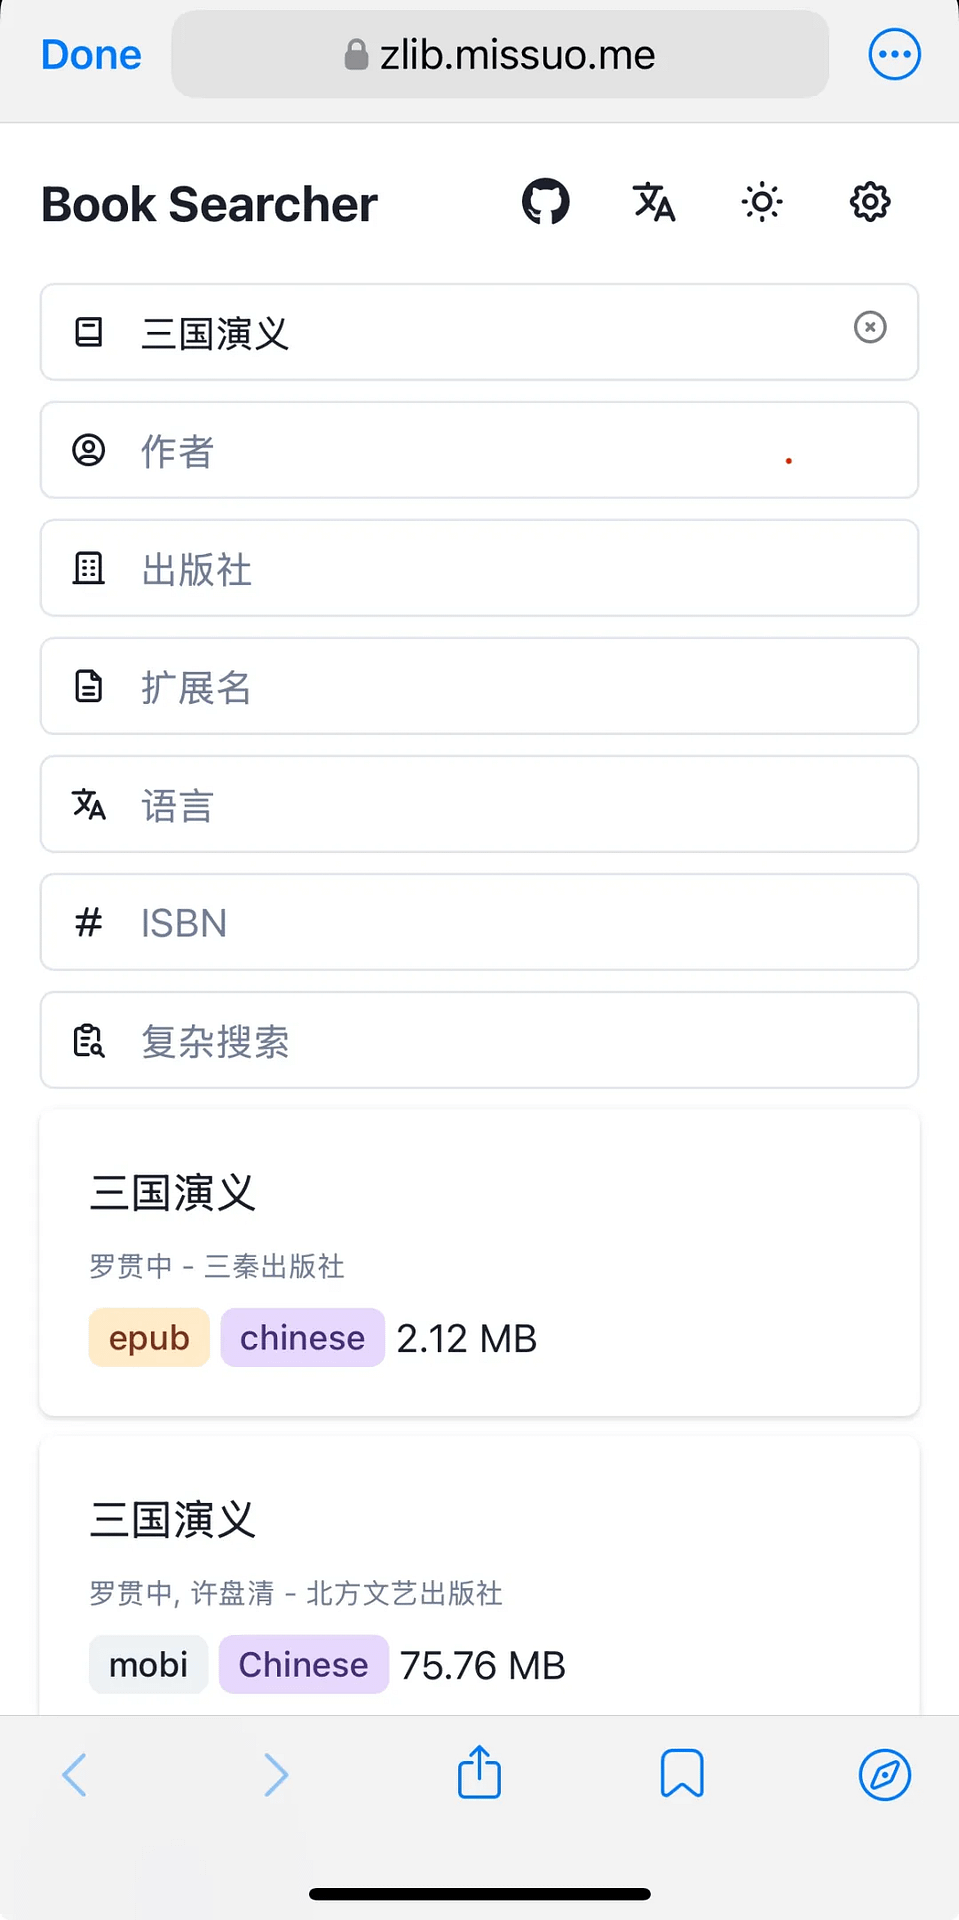Open Safari bookmarks

[x=682, y=1773]
